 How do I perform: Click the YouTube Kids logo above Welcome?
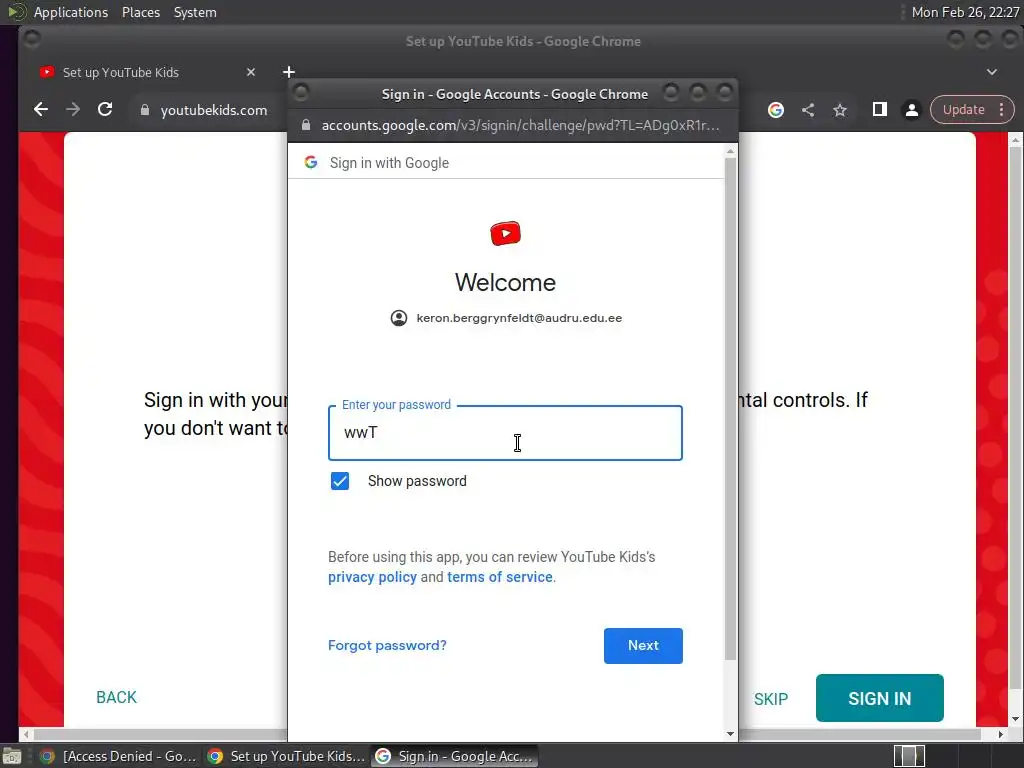coord(505,234)
